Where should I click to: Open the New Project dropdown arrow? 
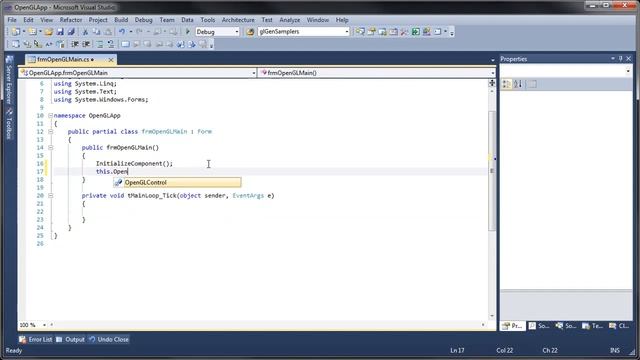point(24,32)
